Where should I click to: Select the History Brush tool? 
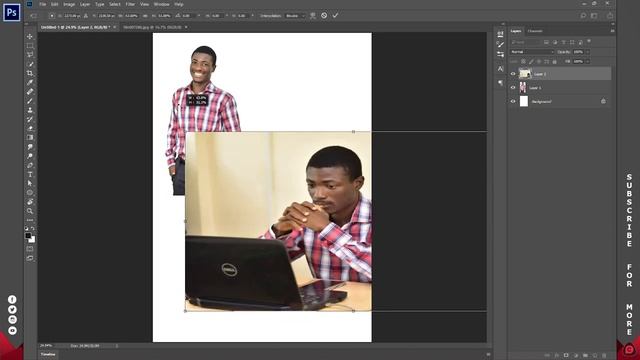point(30,119)
